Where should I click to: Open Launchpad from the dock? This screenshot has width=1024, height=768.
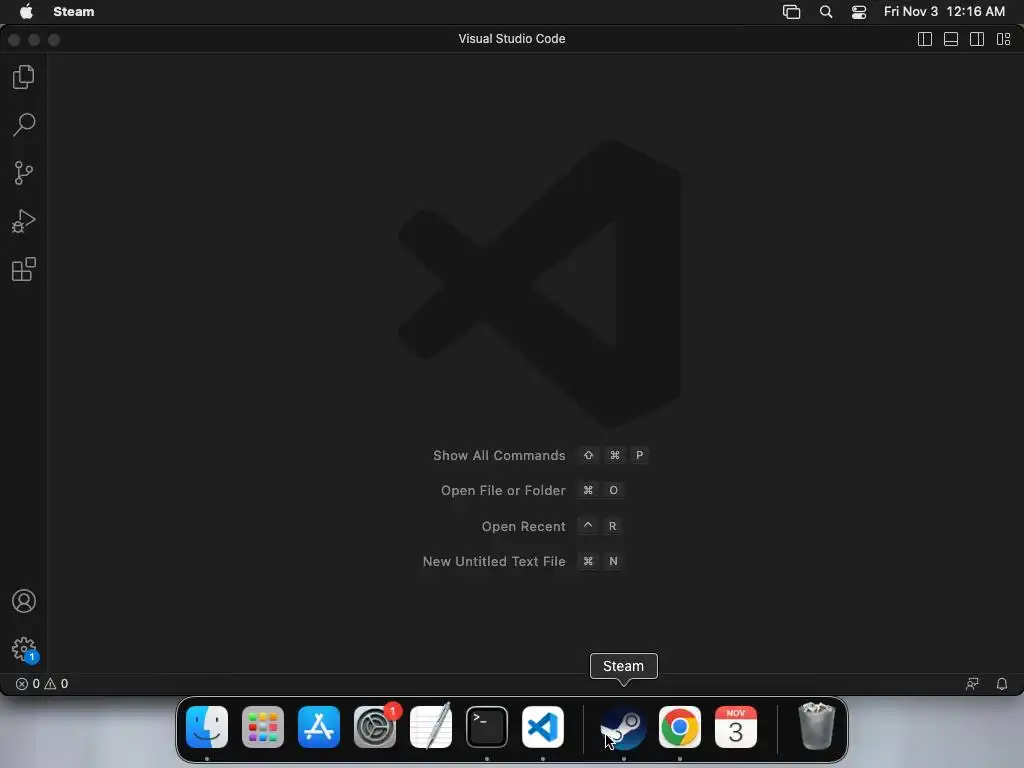coord(263,727)
